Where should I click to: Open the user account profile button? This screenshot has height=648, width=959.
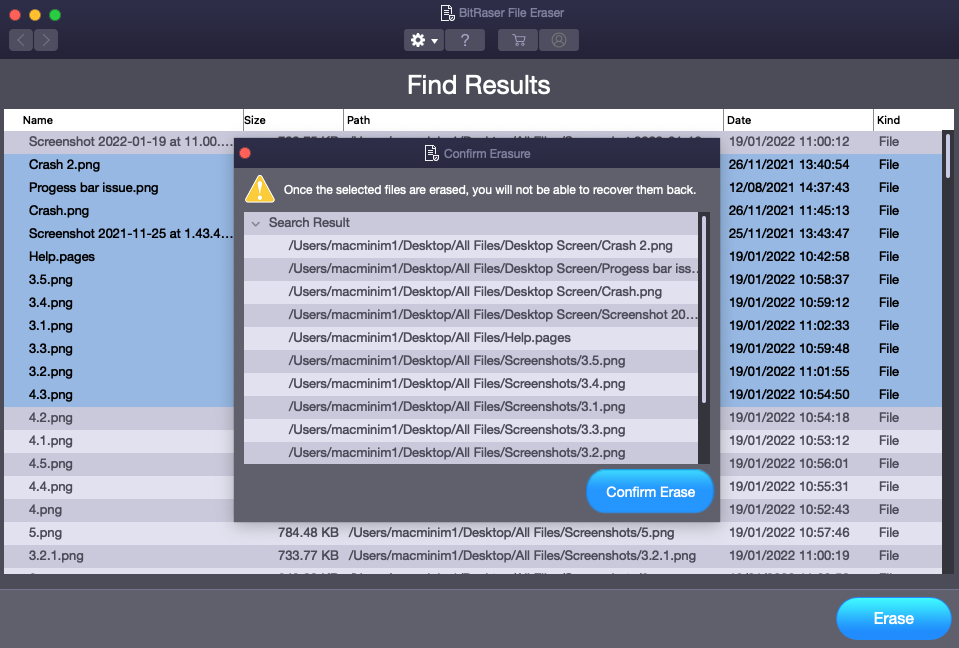pyautogui.click(x=558, y=40)
